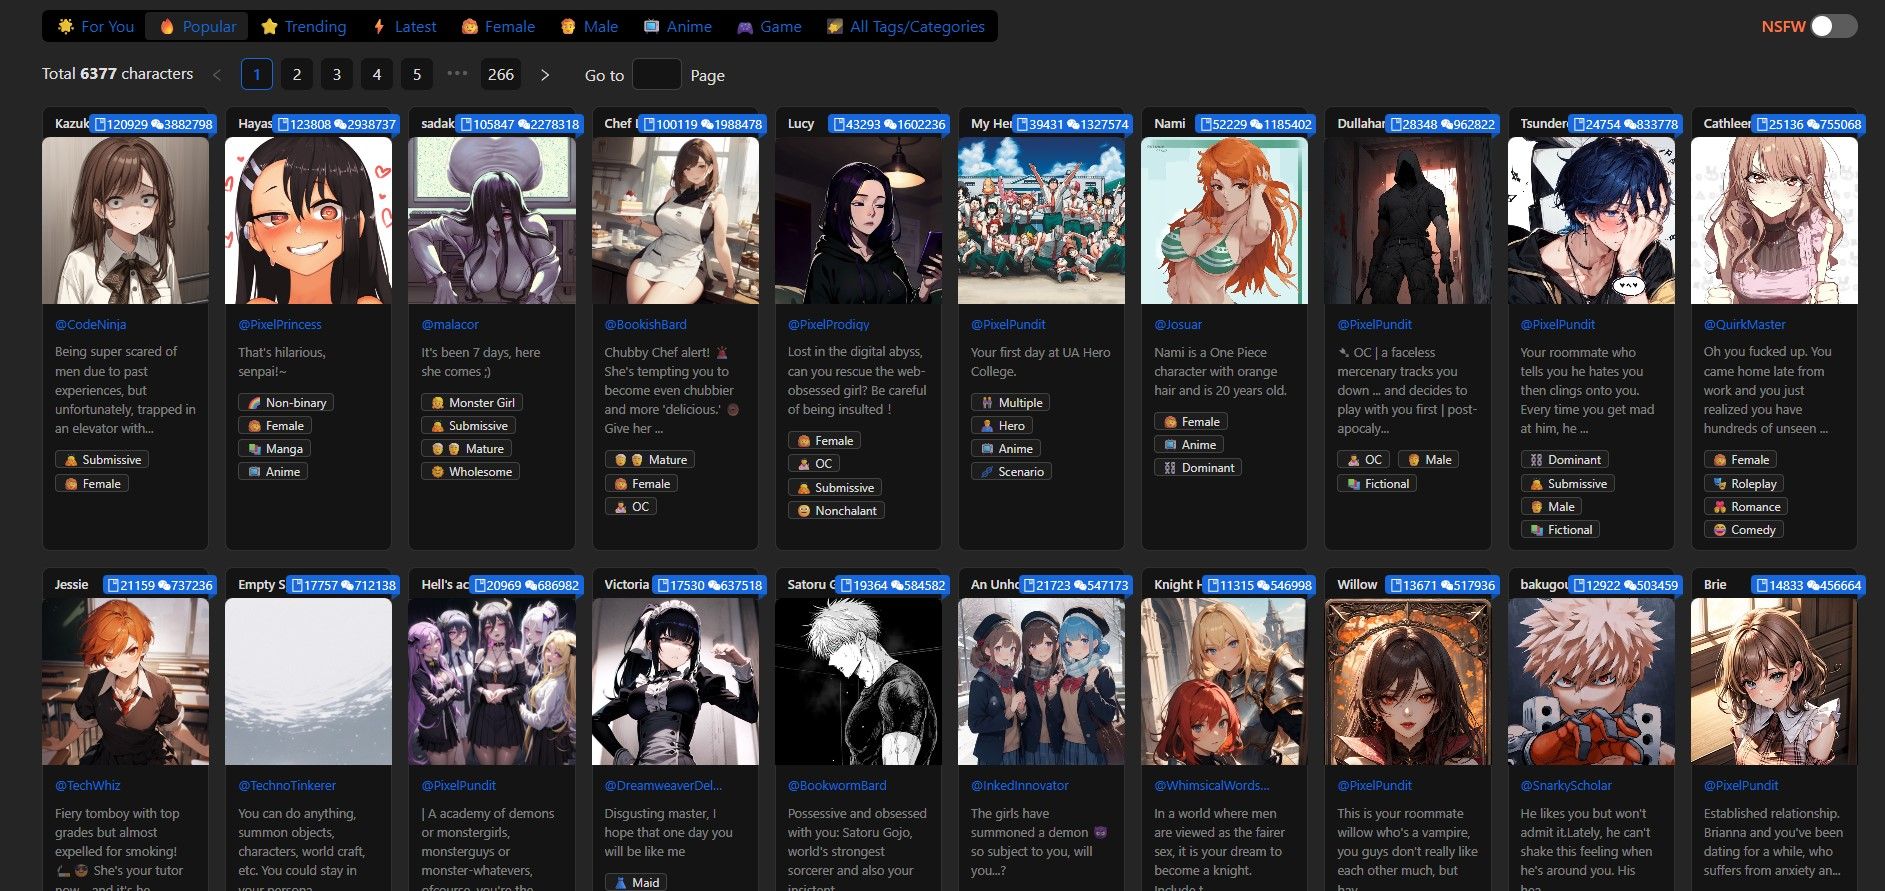This screenshot has height=891, width=1885.
Task: Go to page 2
Action: (x=297, y=74)
